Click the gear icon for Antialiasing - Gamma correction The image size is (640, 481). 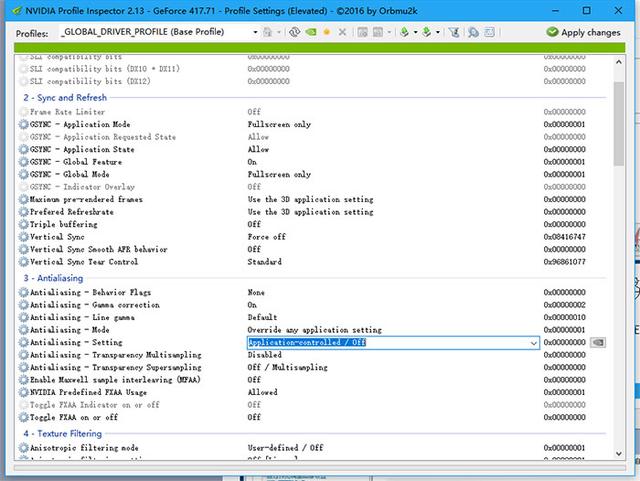tap(24, 305)
